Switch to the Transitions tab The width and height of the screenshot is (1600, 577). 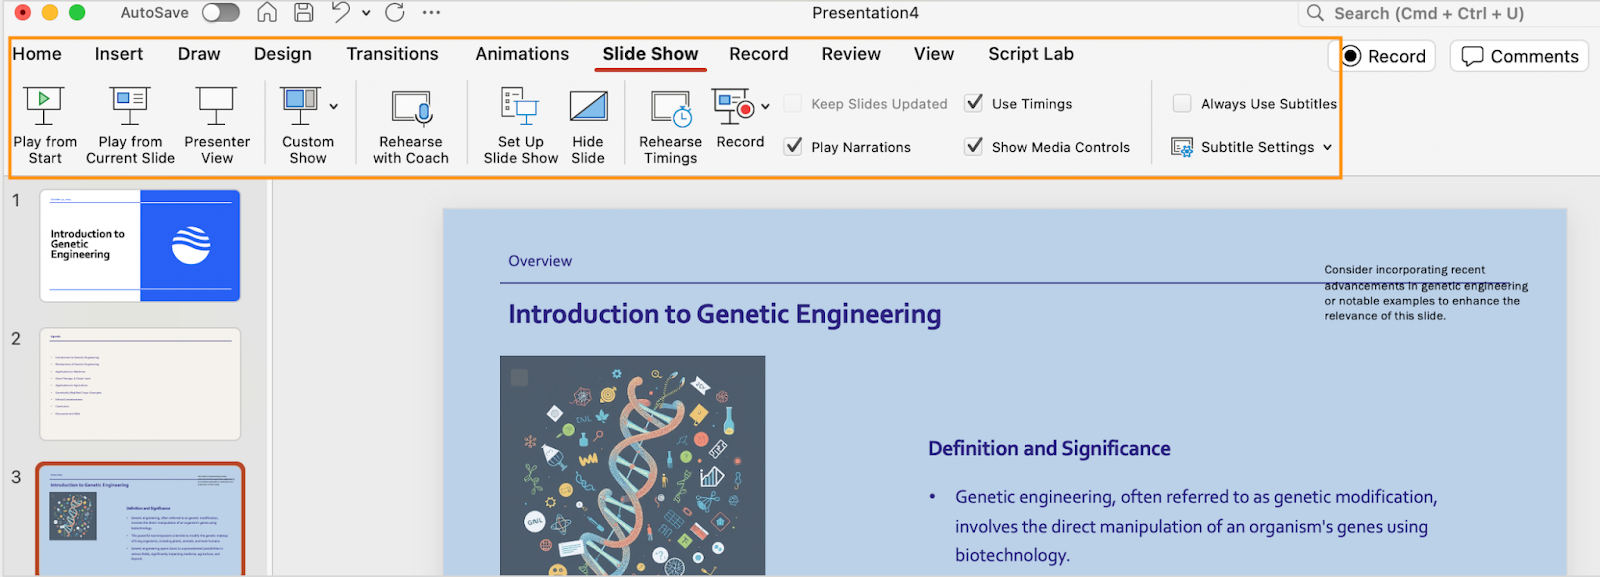click(x=392, y=54)
